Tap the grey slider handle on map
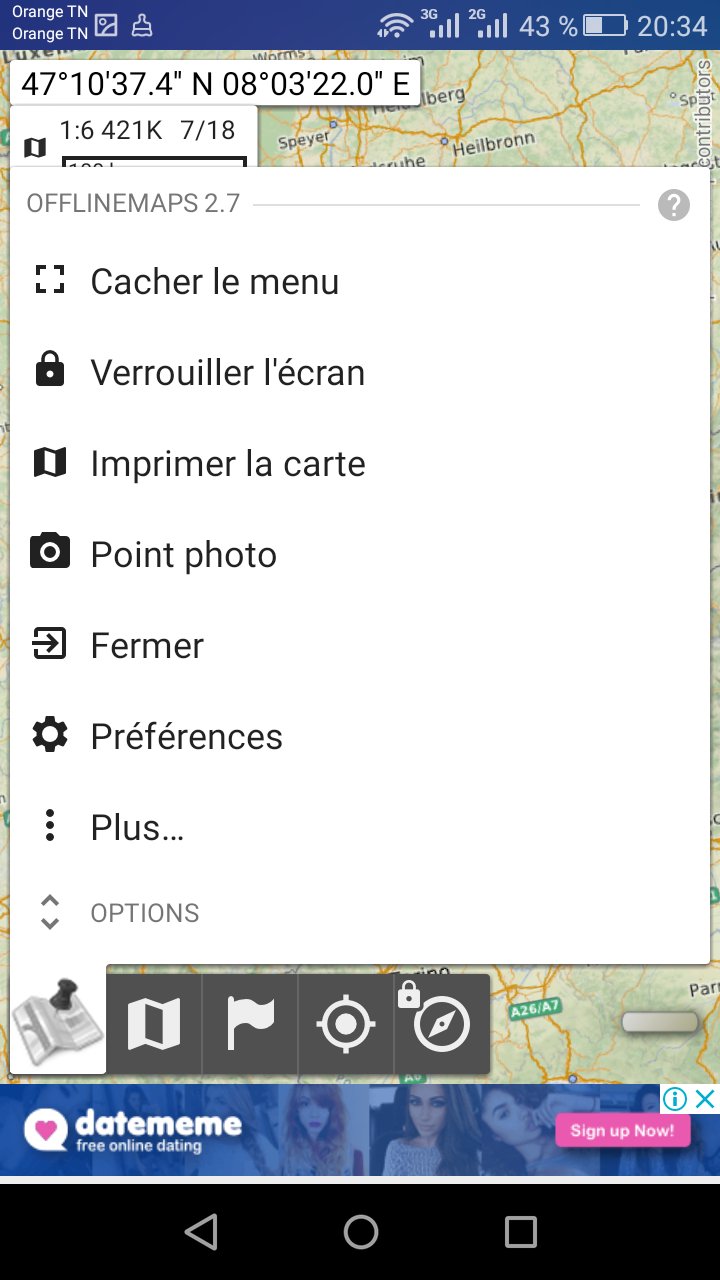This screenshot has height=1280, width=720. click(x=660, y=1022)
